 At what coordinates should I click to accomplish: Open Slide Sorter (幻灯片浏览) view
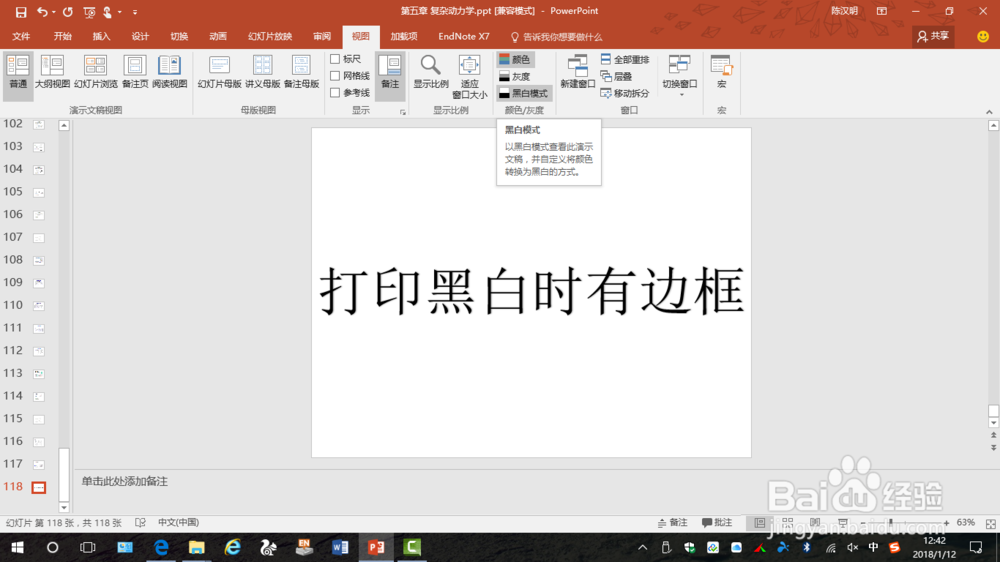[96, 72]
